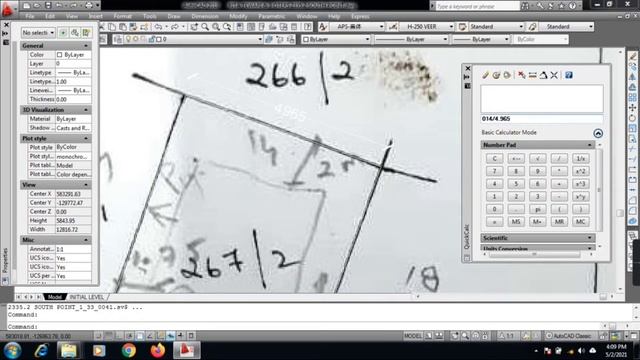This screenshot has height=360, width=640.
Task: Open the text style dropdown
Action: 358,27
